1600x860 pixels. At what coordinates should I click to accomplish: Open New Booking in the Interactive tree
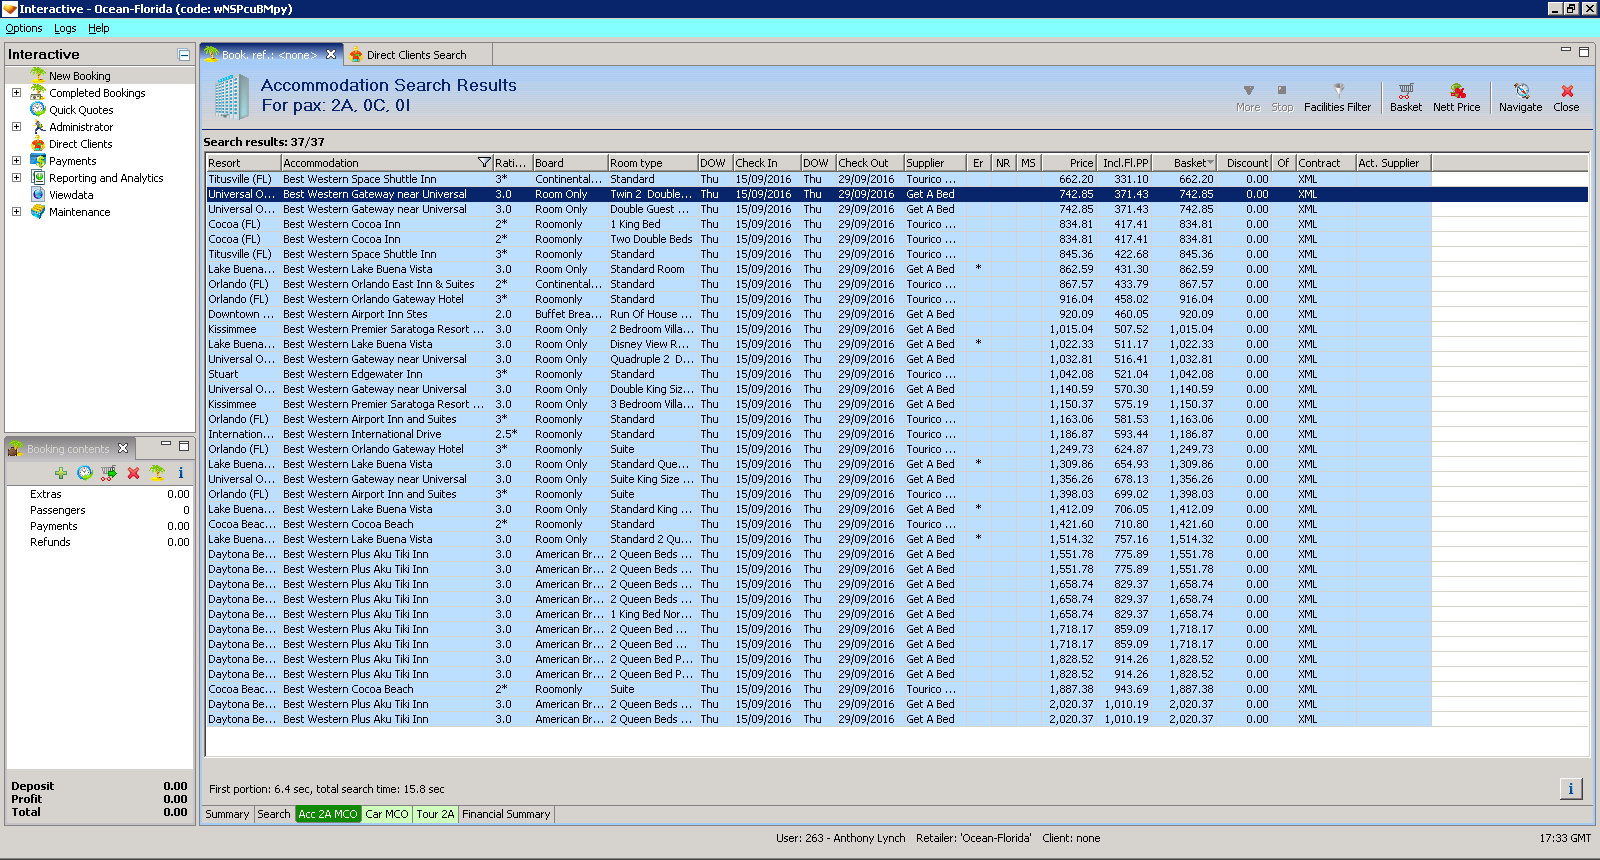(x=79, y=76)
